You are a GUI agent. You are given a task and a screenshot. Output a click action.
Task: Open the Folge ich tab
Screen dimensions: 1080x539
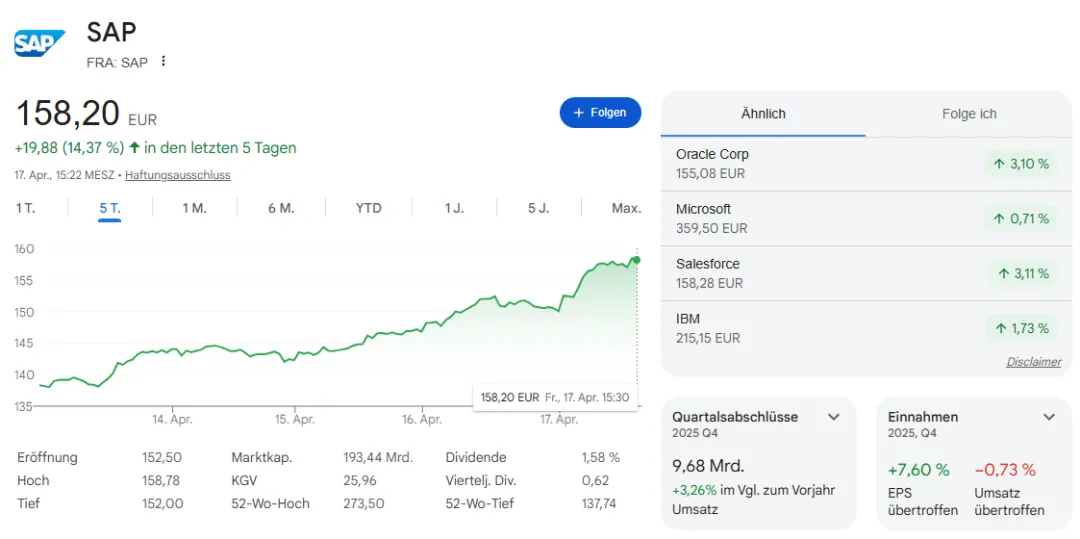pos(969,114)
